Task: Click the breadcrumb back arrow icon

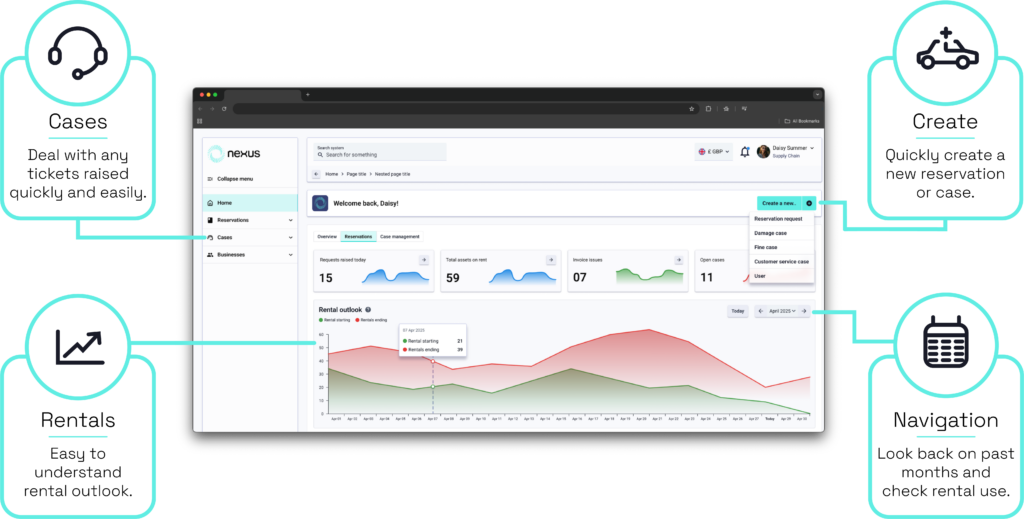Action: tap(316, 174)
